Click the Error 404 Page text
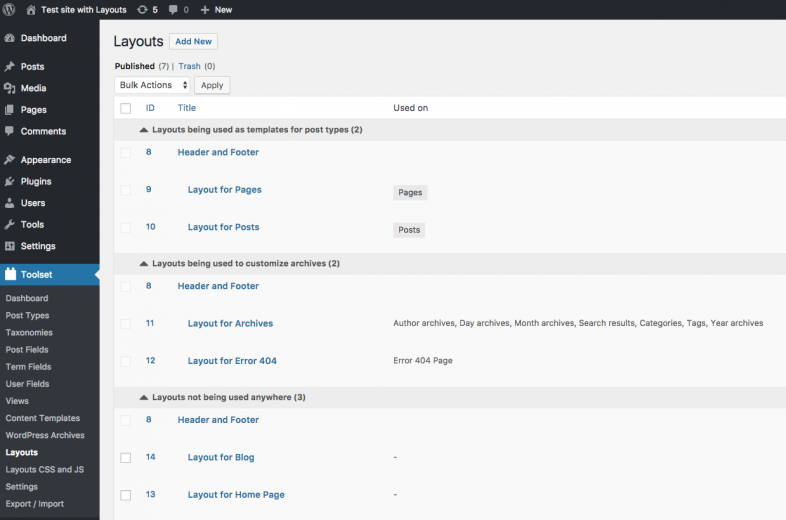The height and width of the screenshot is (520, 786). coord(423,361)
